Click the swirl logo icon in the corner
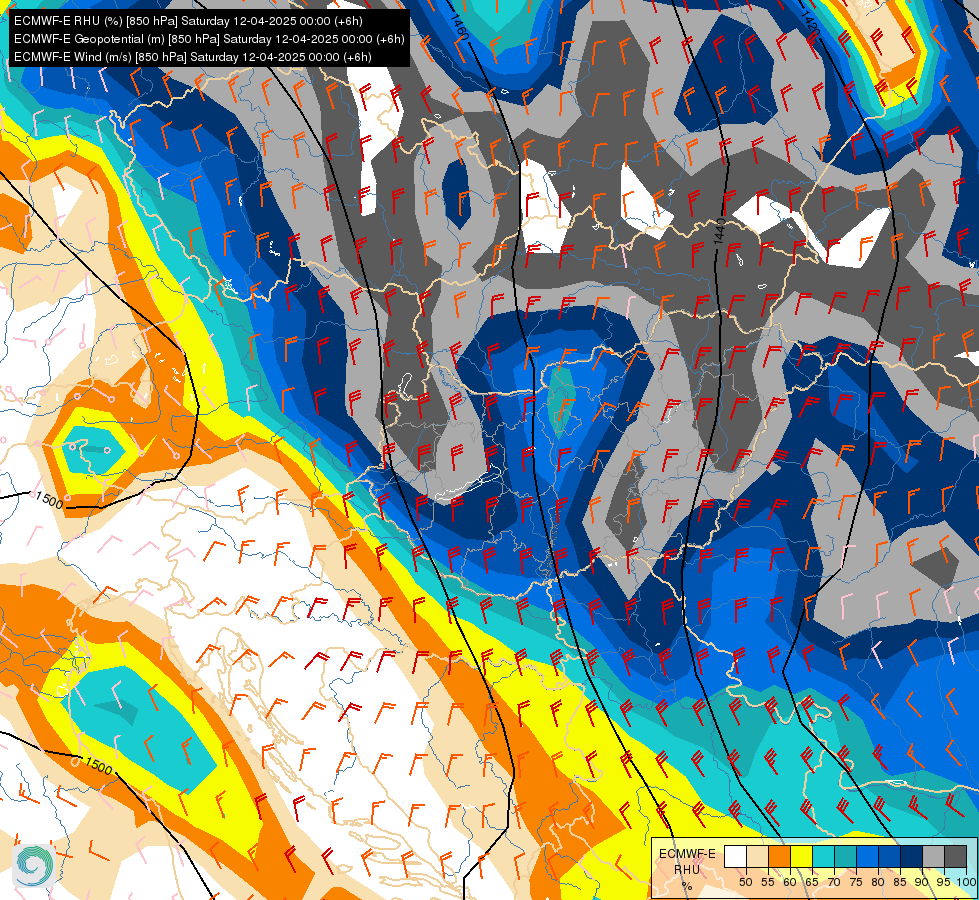The width and height of the screenshot is (979, 900). tap(33, 866)
